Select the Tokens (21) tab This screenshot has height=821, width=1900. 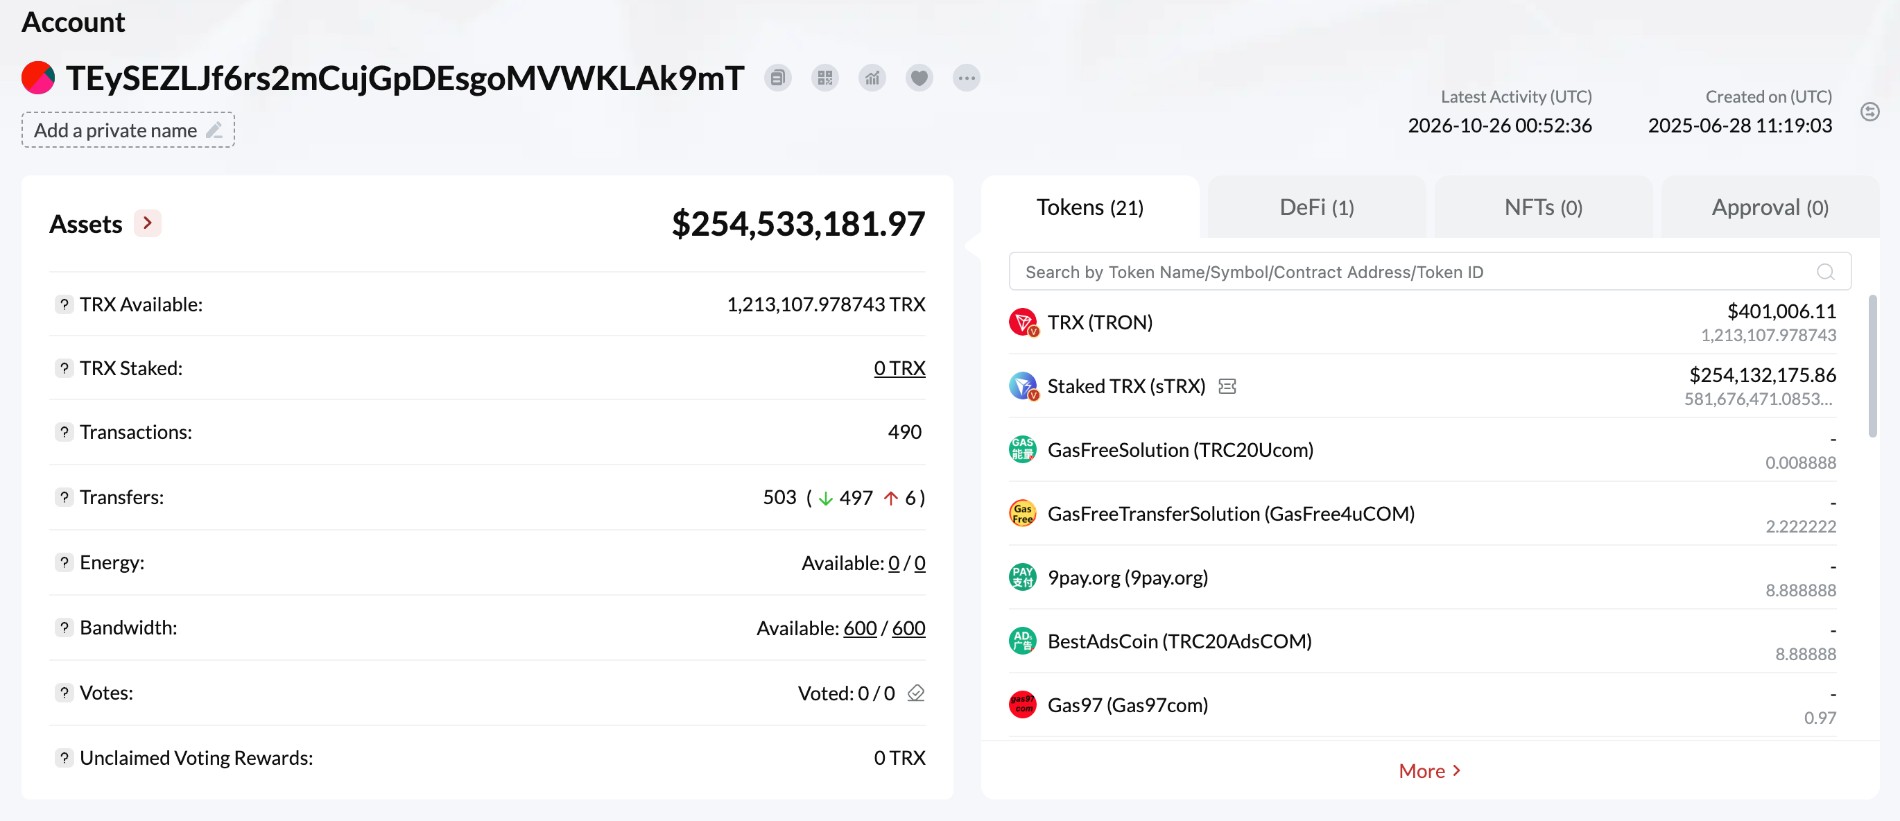tap(1090, 207)
